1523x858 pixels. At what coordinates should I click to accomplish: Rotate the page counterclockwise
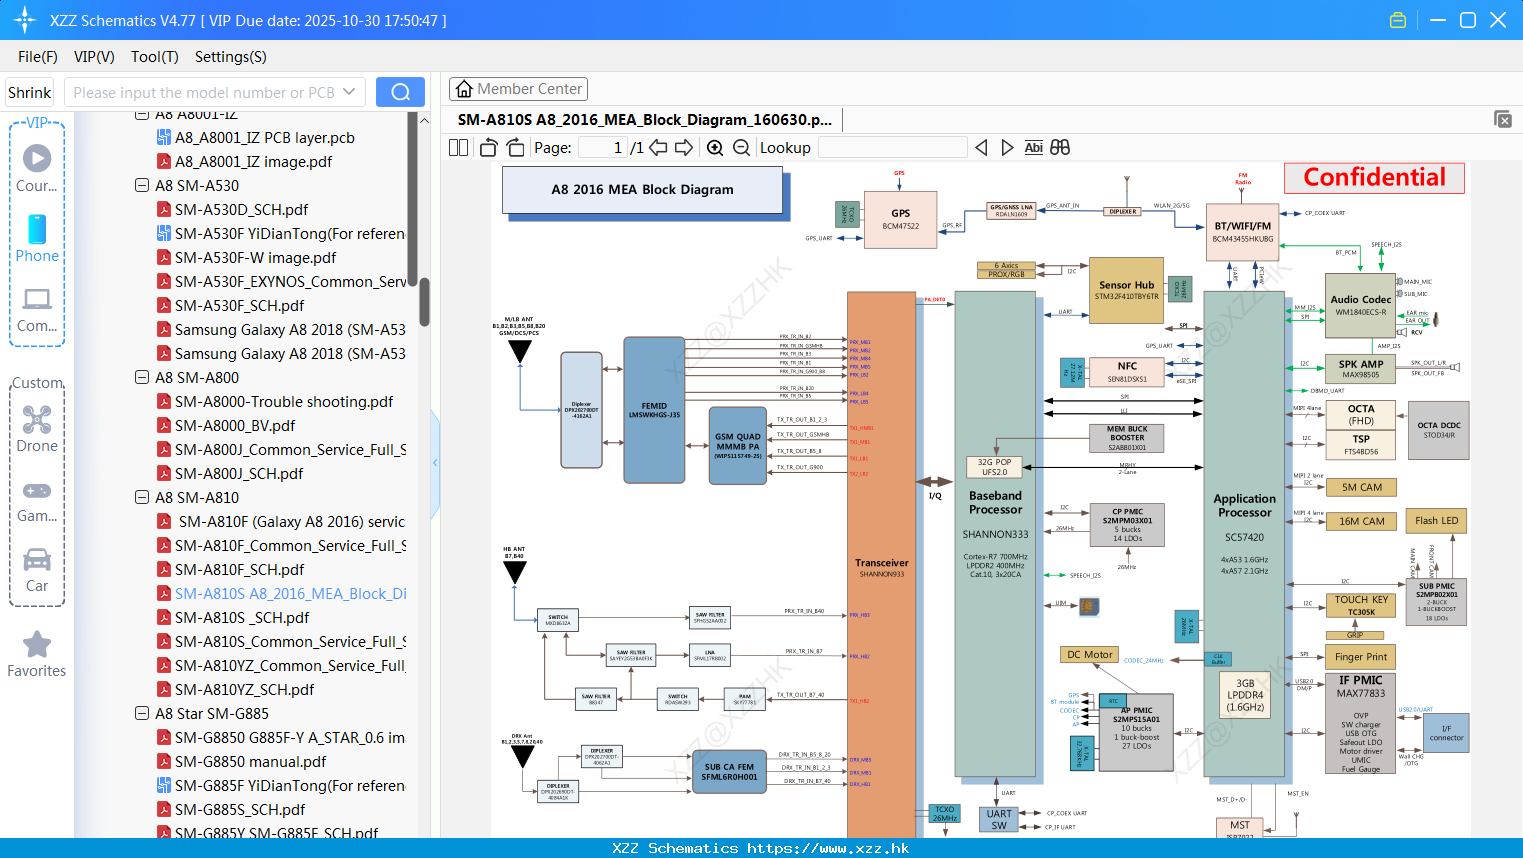pos(488,147)
